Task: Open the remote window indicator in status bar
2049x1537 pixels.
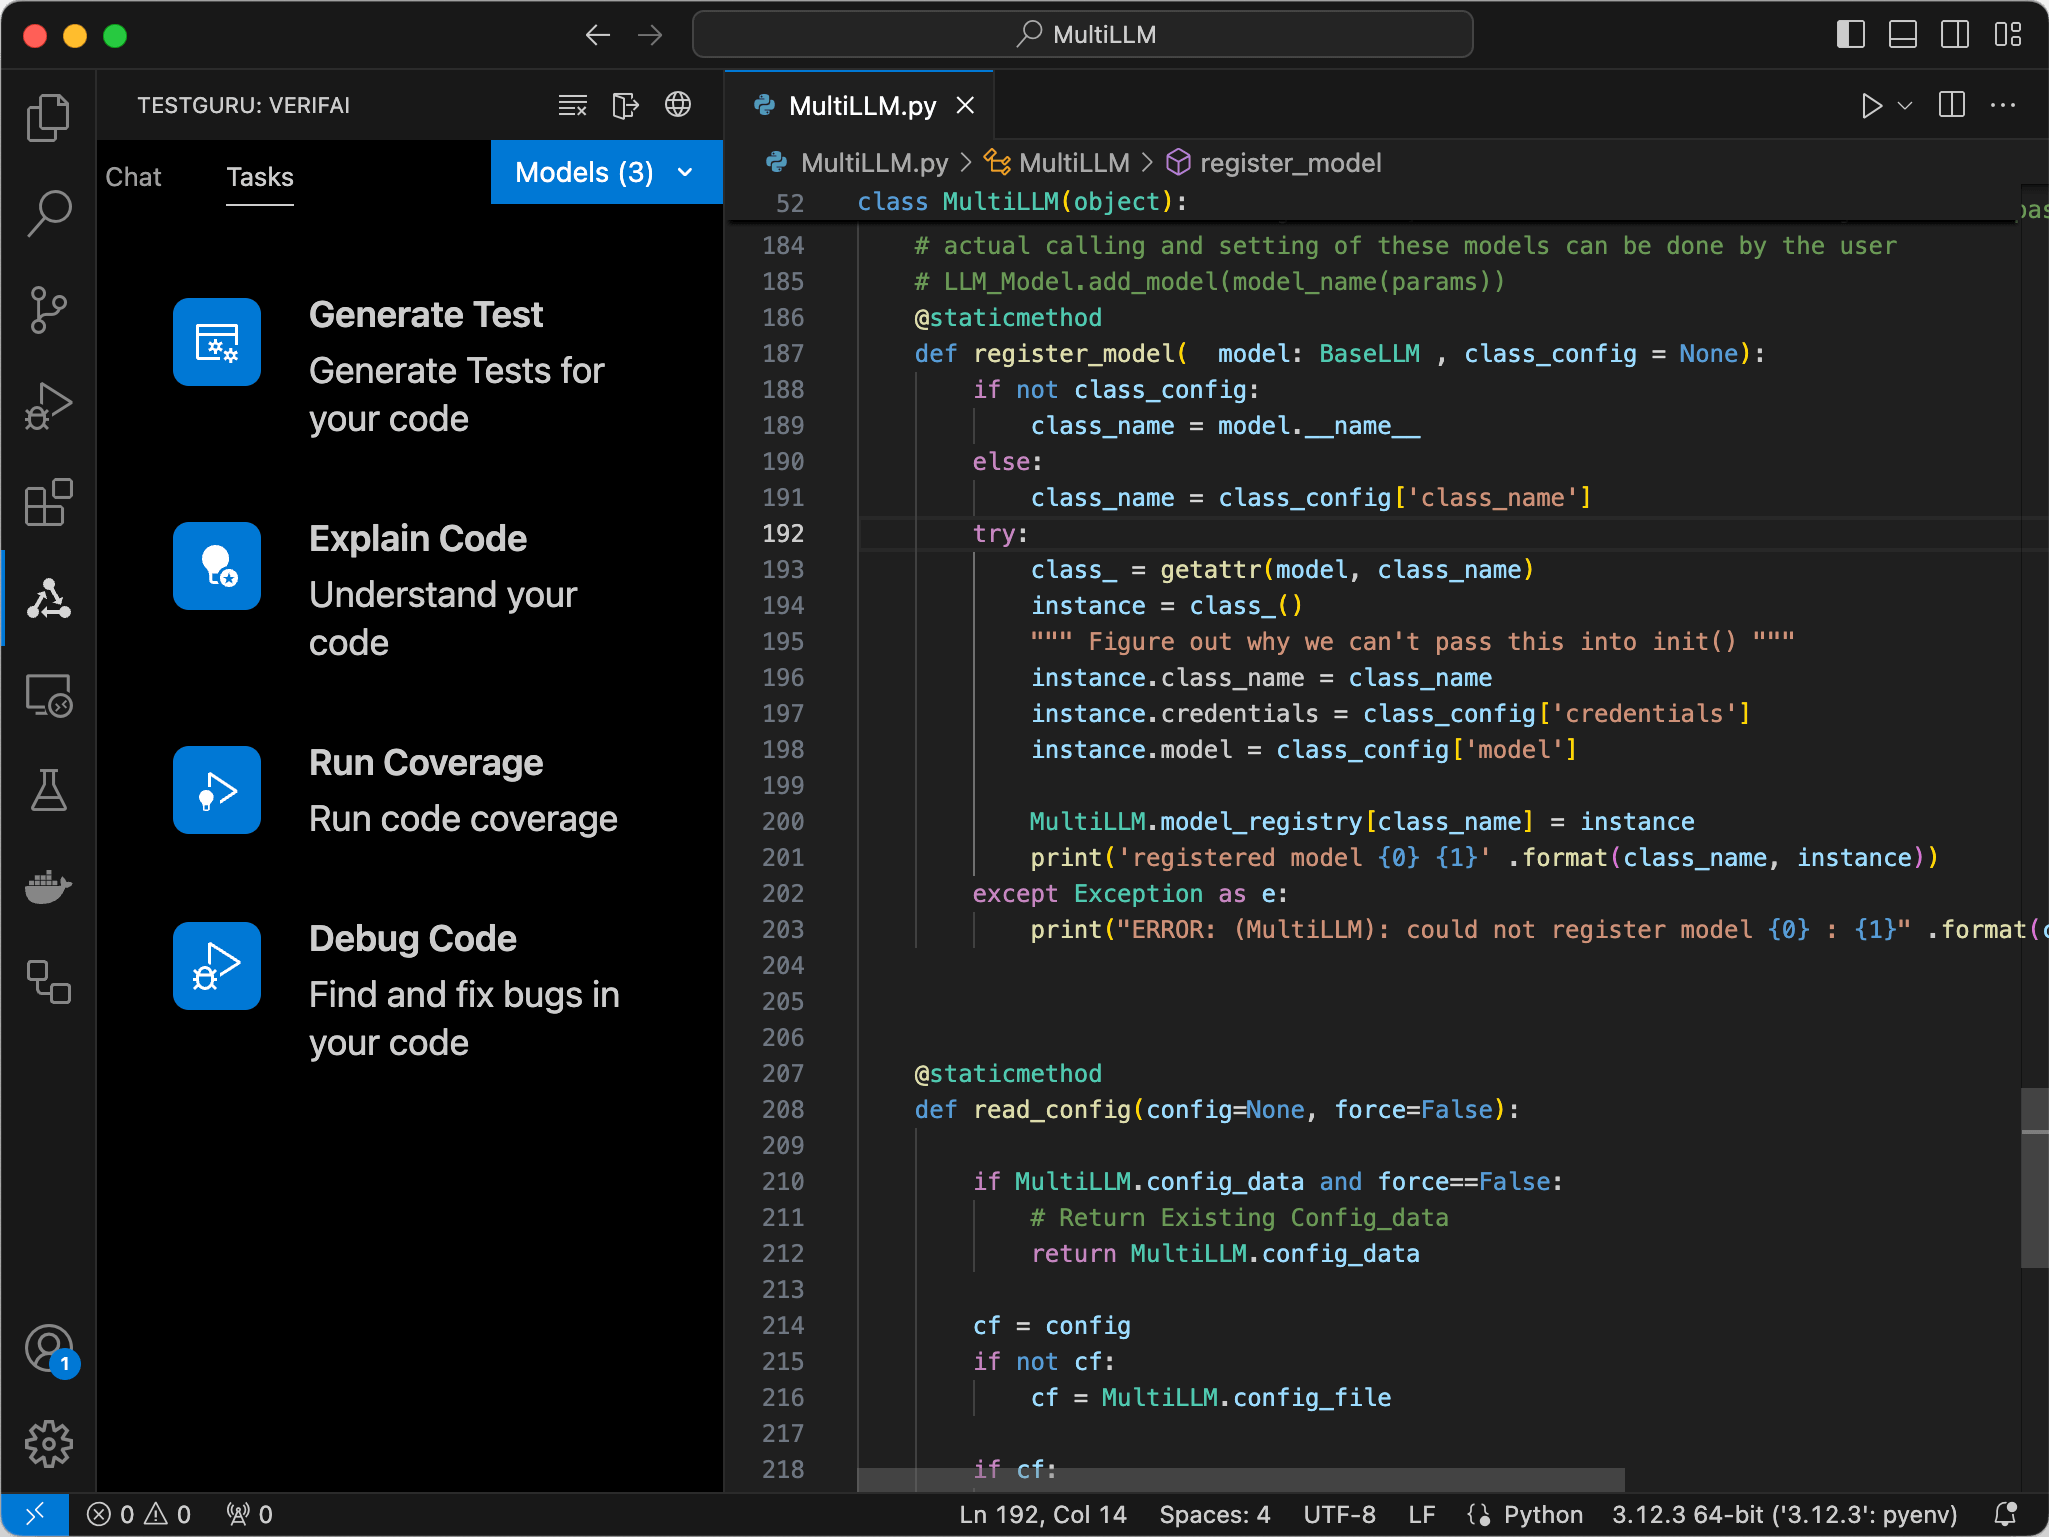Action: [x=35, y=1514]
